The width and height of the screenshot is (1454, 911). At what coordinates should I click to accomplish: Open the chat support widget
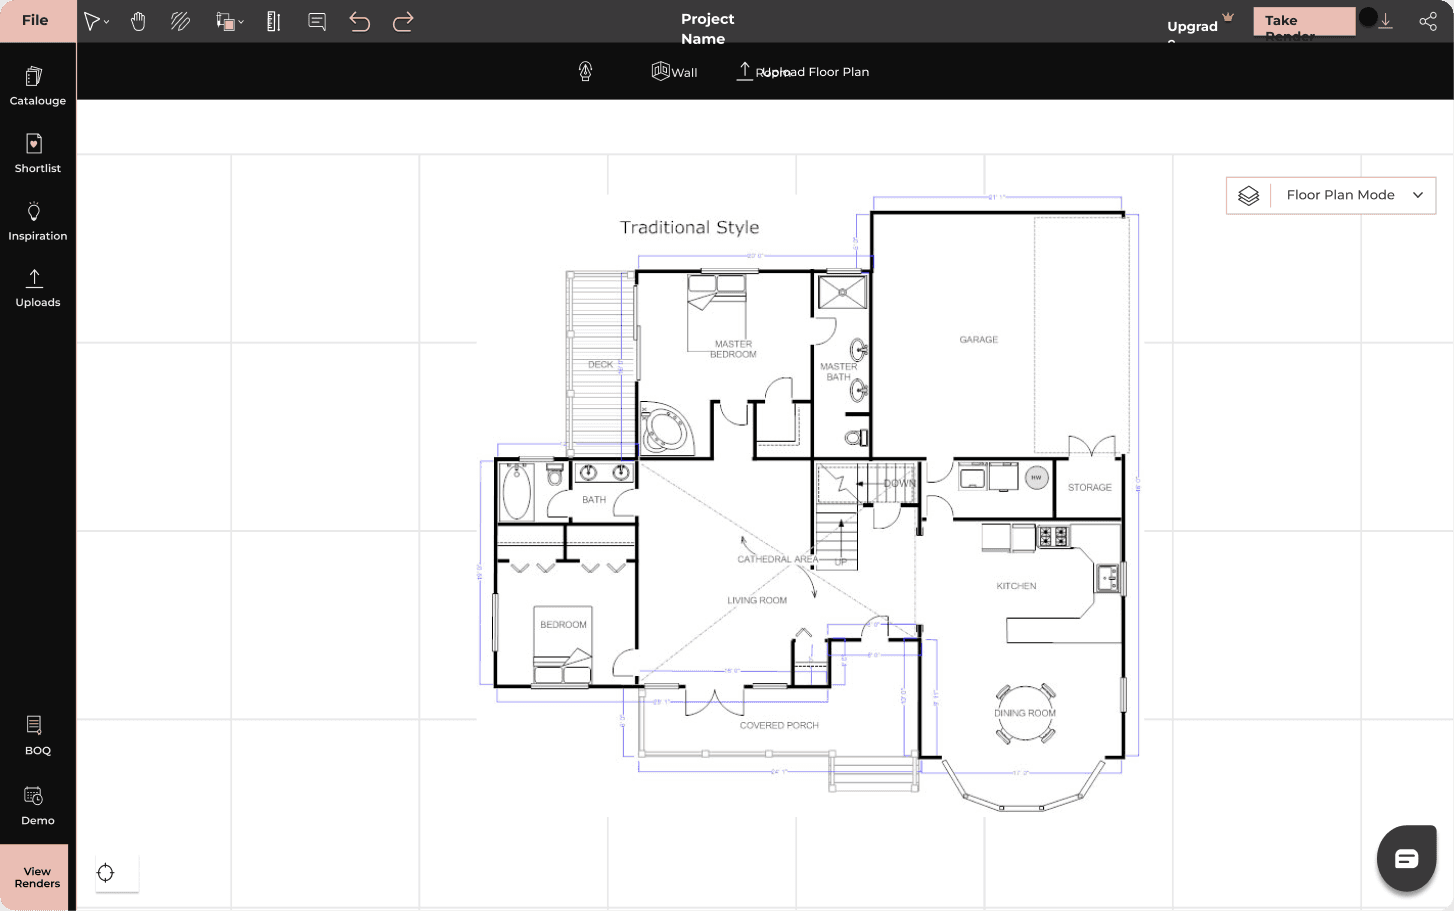1406,858
